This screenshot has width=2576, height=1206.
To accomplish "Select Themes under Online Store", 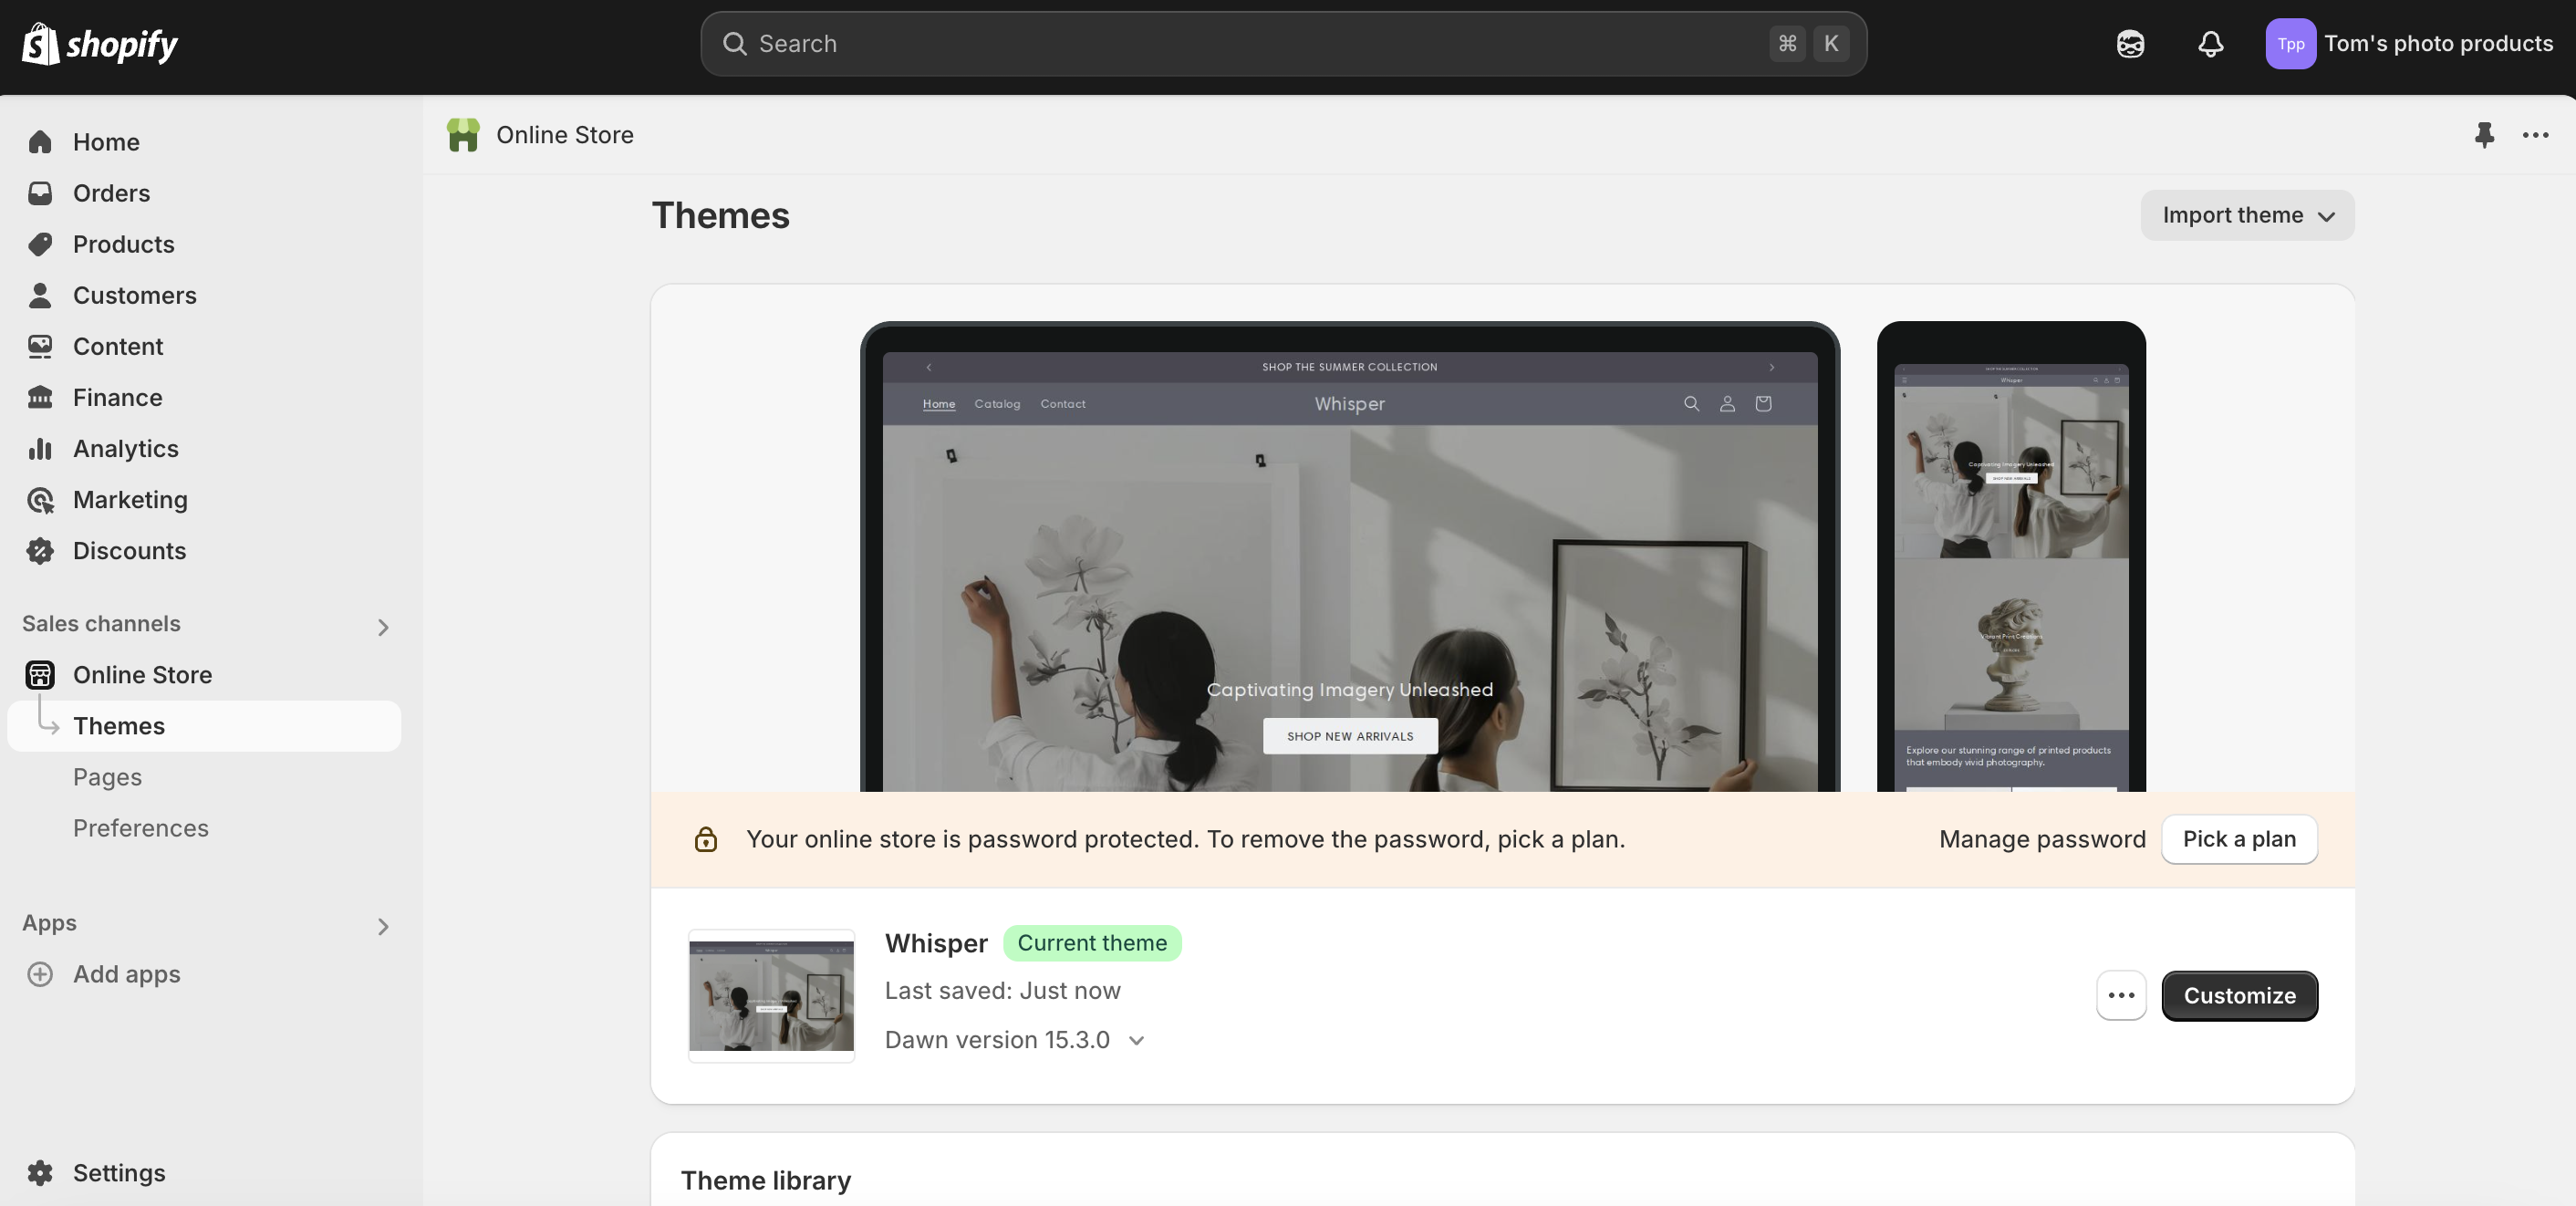I will [204, 726].
